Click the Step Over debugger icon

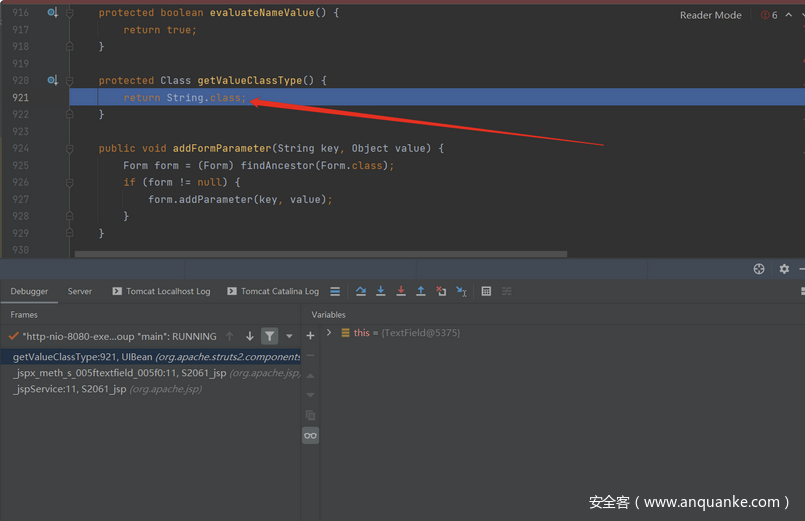click(x=361, y=291)
